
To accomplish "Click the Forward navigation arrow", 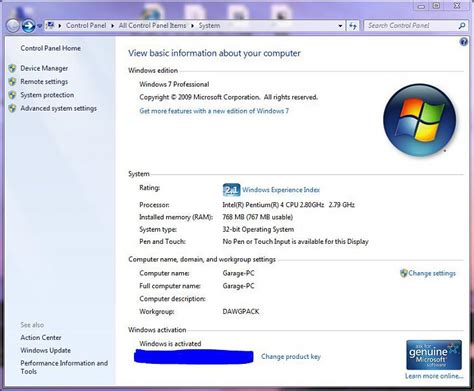I will (28, 26).
